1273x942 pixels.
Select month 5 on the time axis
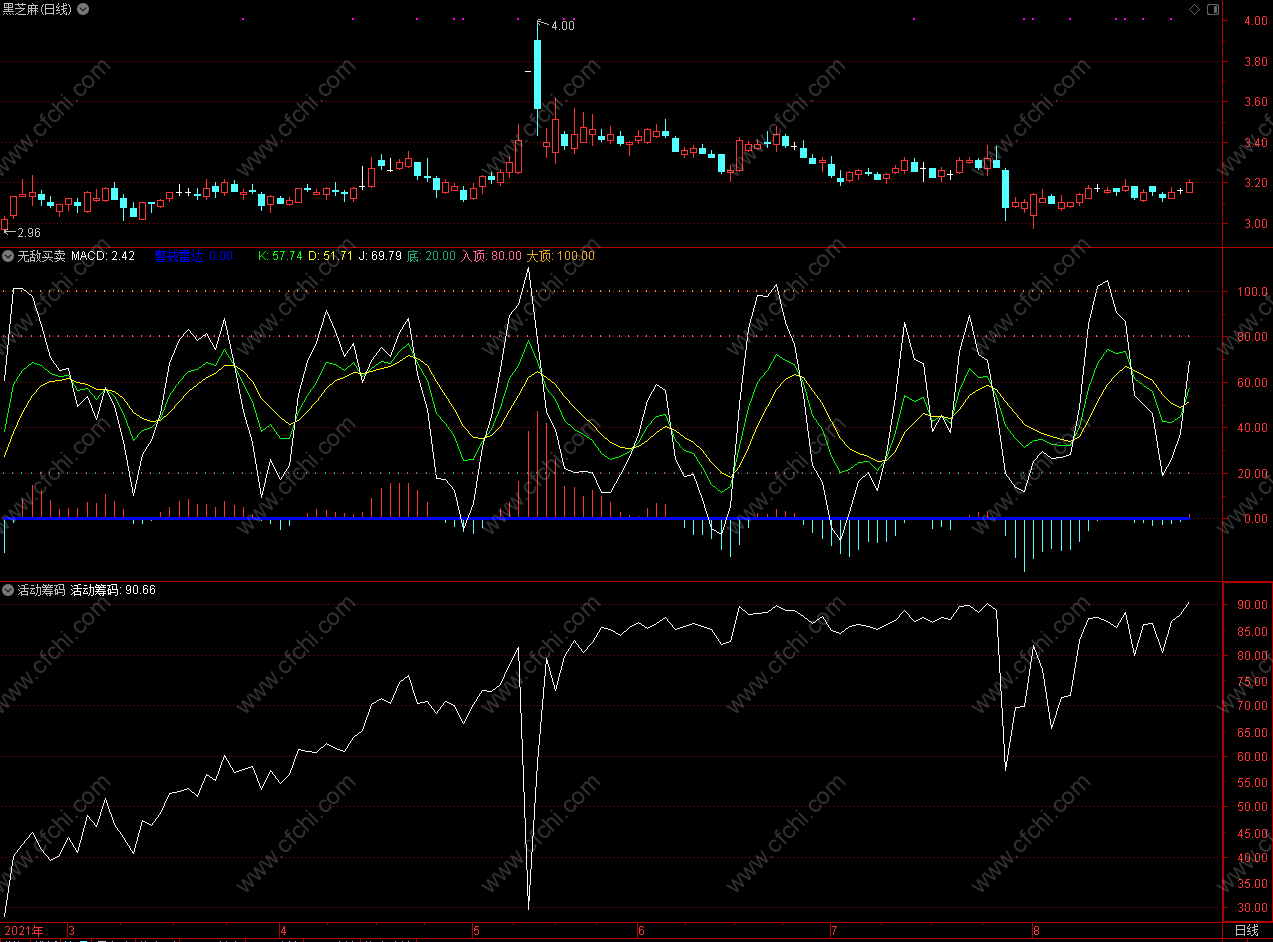(x=475, y=931)
